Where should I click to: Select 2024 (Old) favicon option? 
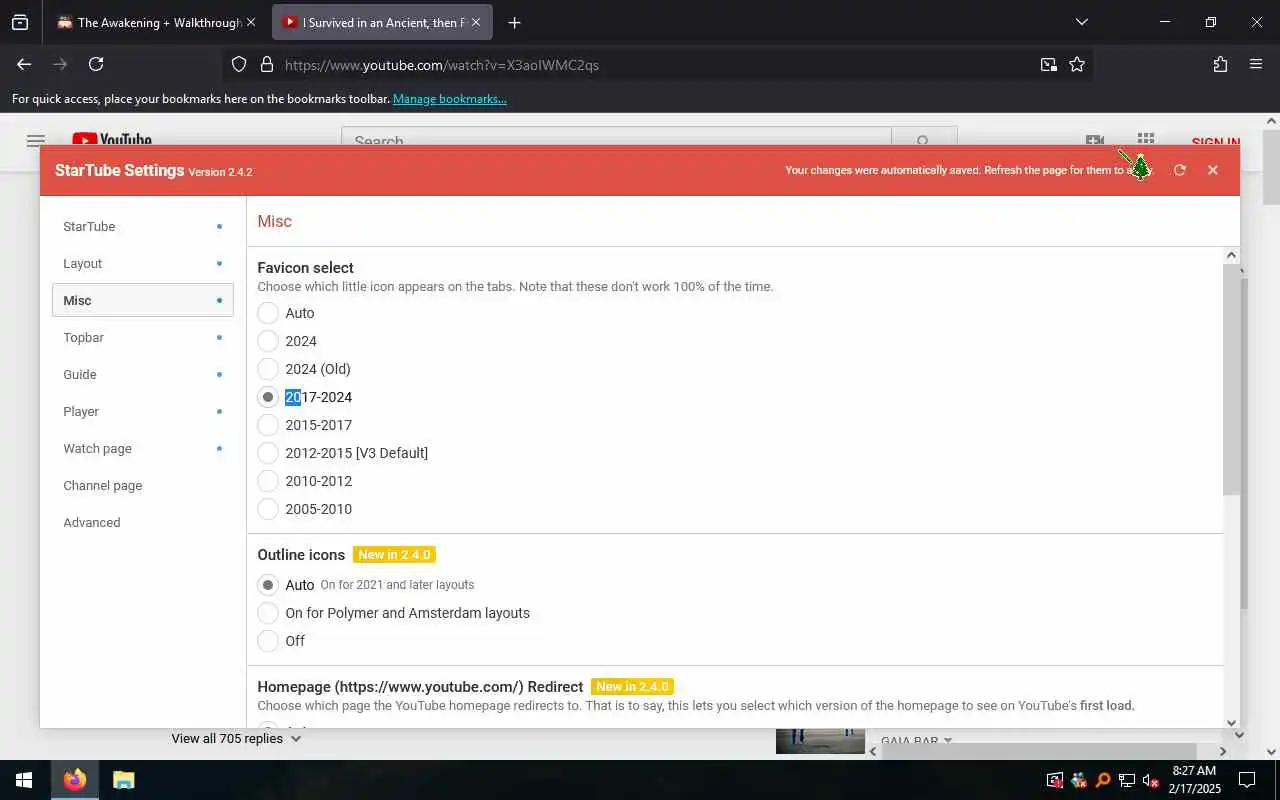(x=268, y=369)
